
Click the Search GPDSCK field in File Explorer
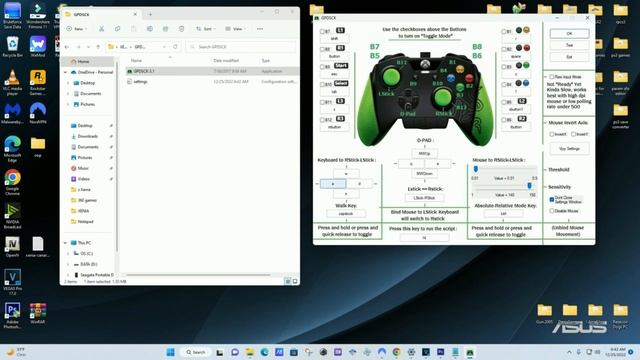pyautogui.click(x=241, y=47)
